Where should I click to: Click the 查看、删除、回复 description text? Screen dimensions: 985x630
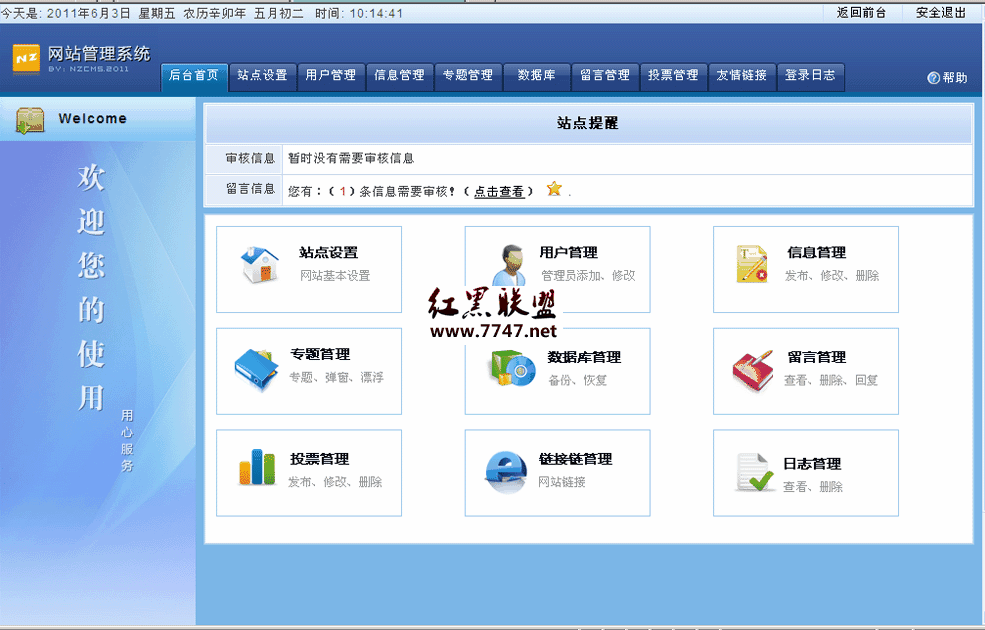830,380
